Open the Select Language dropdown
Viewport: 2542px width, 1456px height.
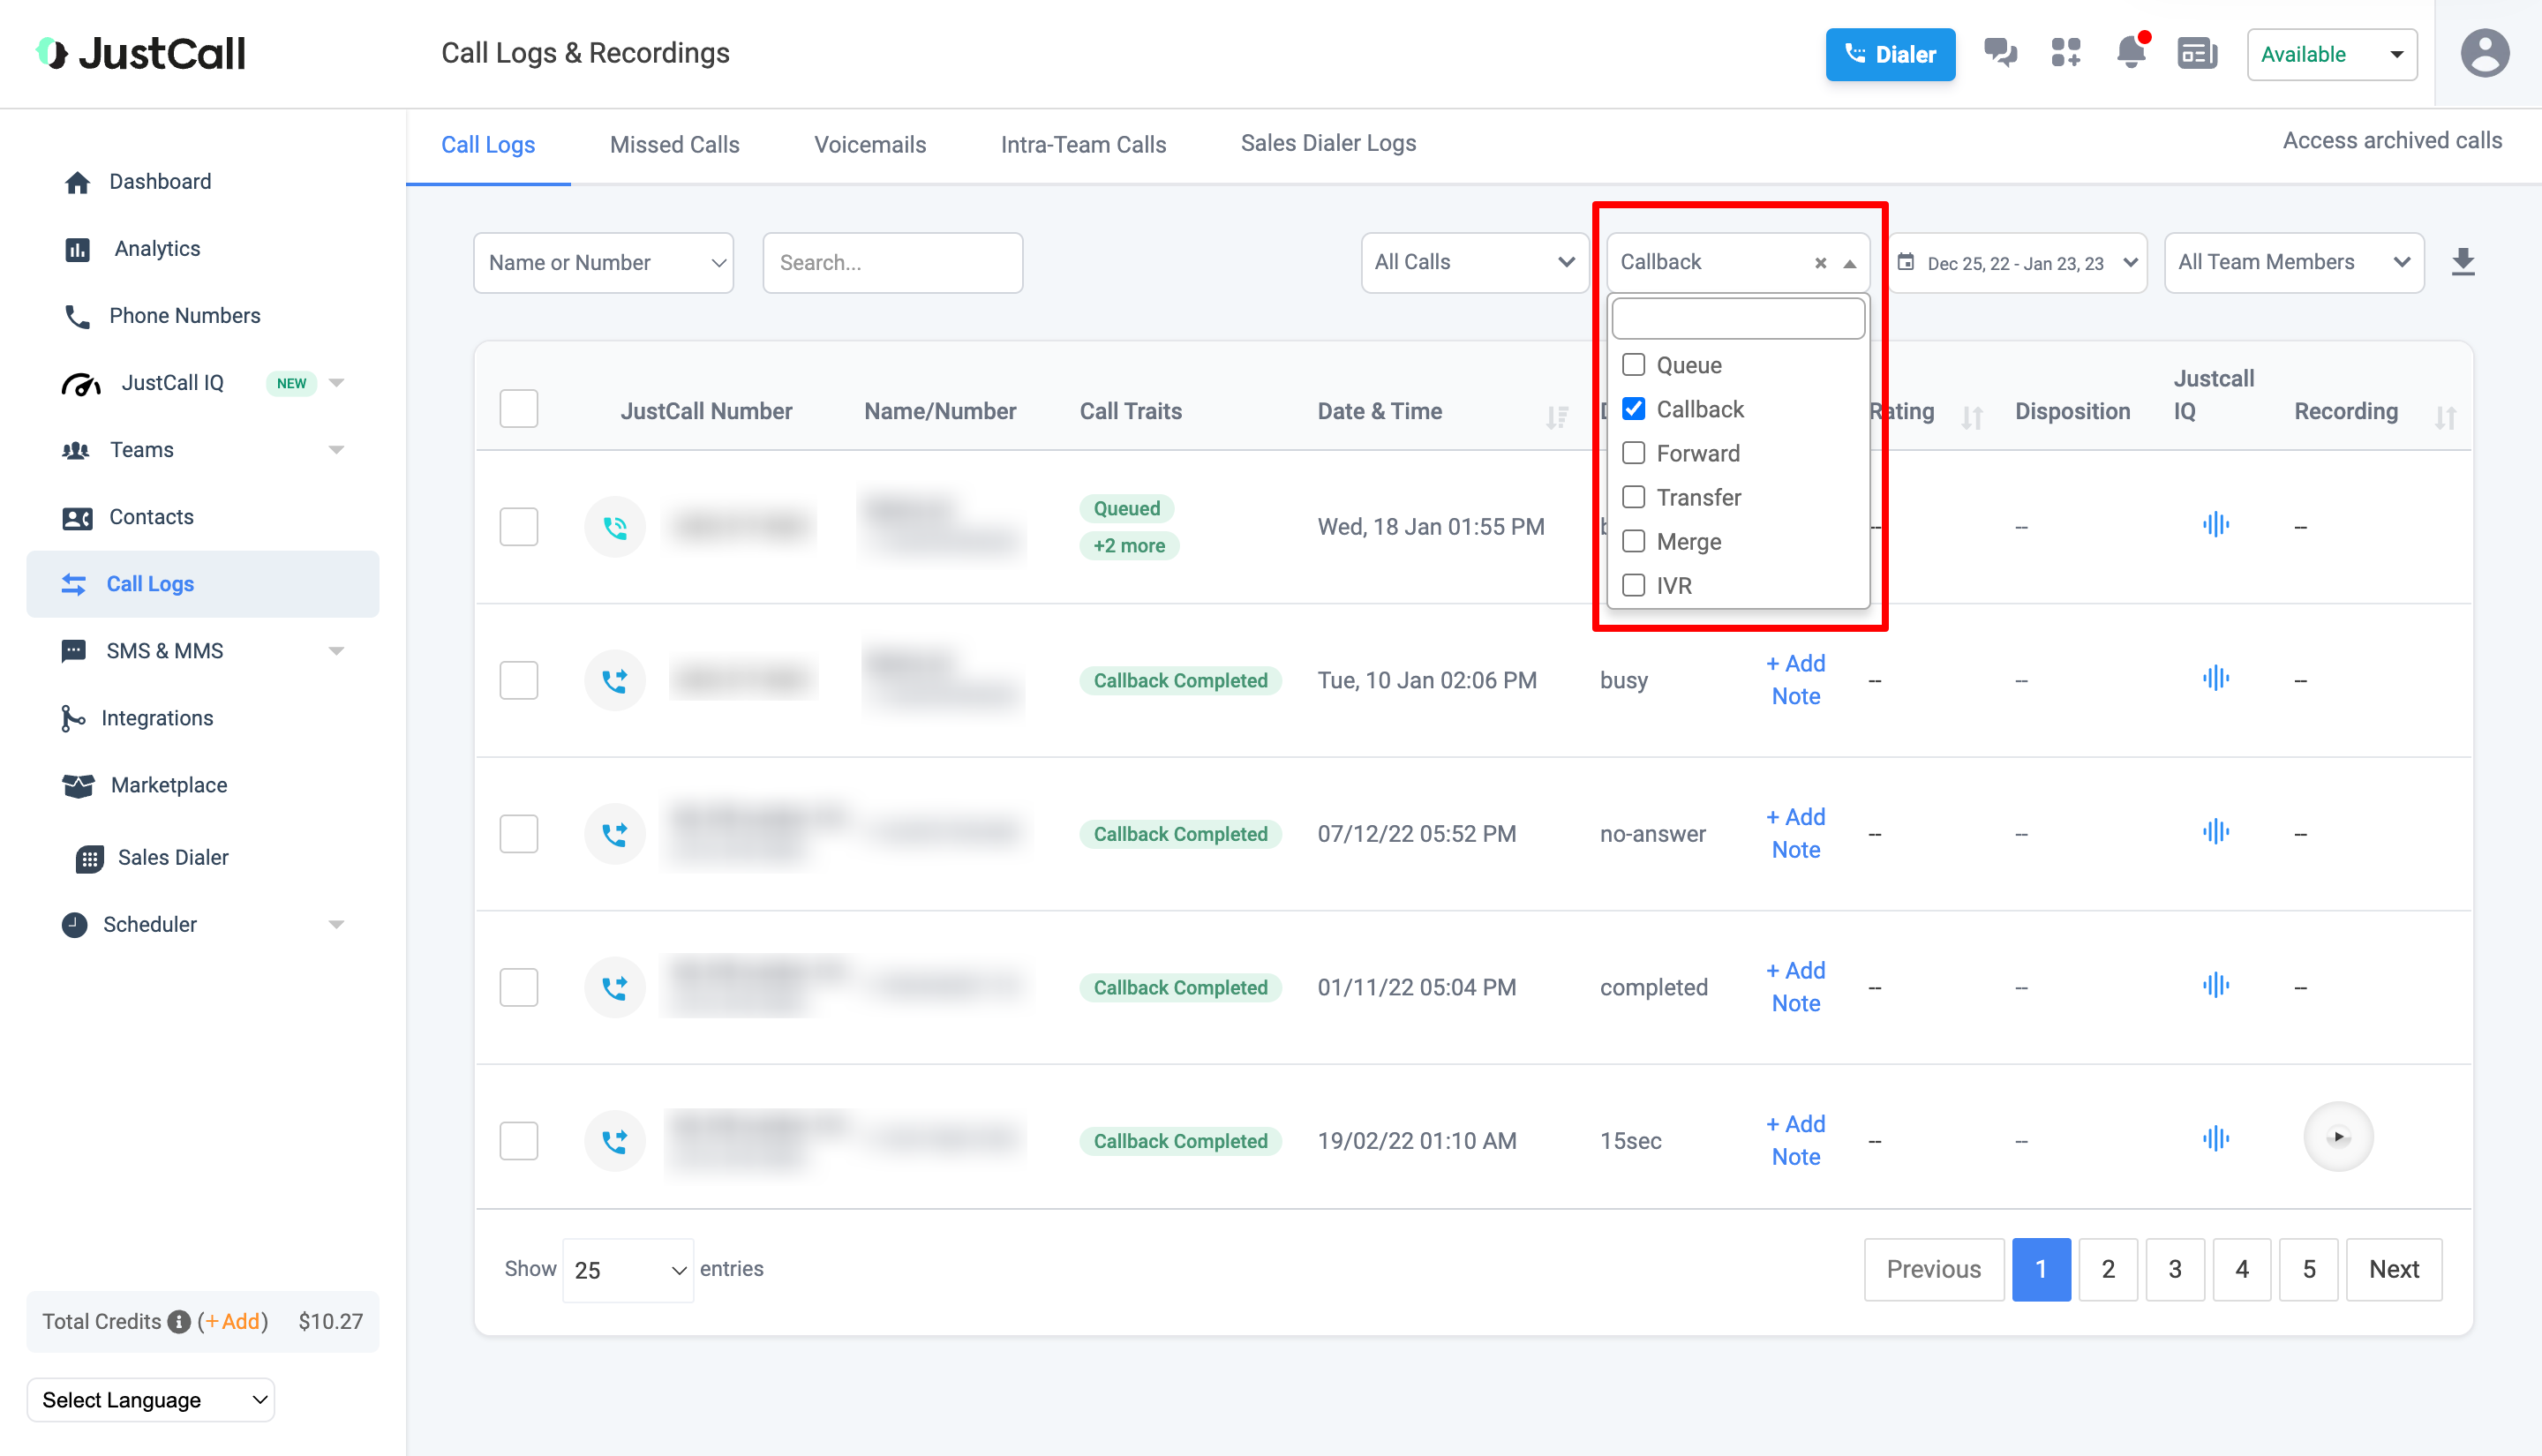tap(151, 1400)
